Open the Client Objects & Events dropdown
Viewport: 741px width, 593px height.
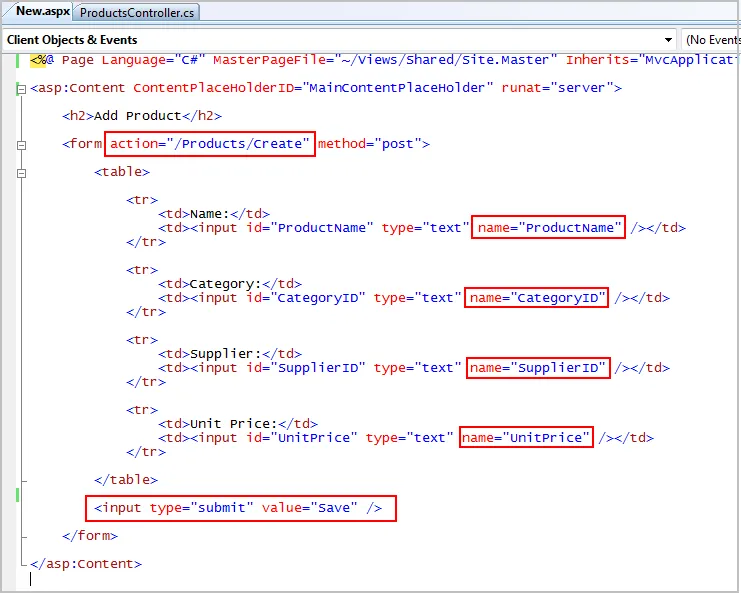(668, 40)
